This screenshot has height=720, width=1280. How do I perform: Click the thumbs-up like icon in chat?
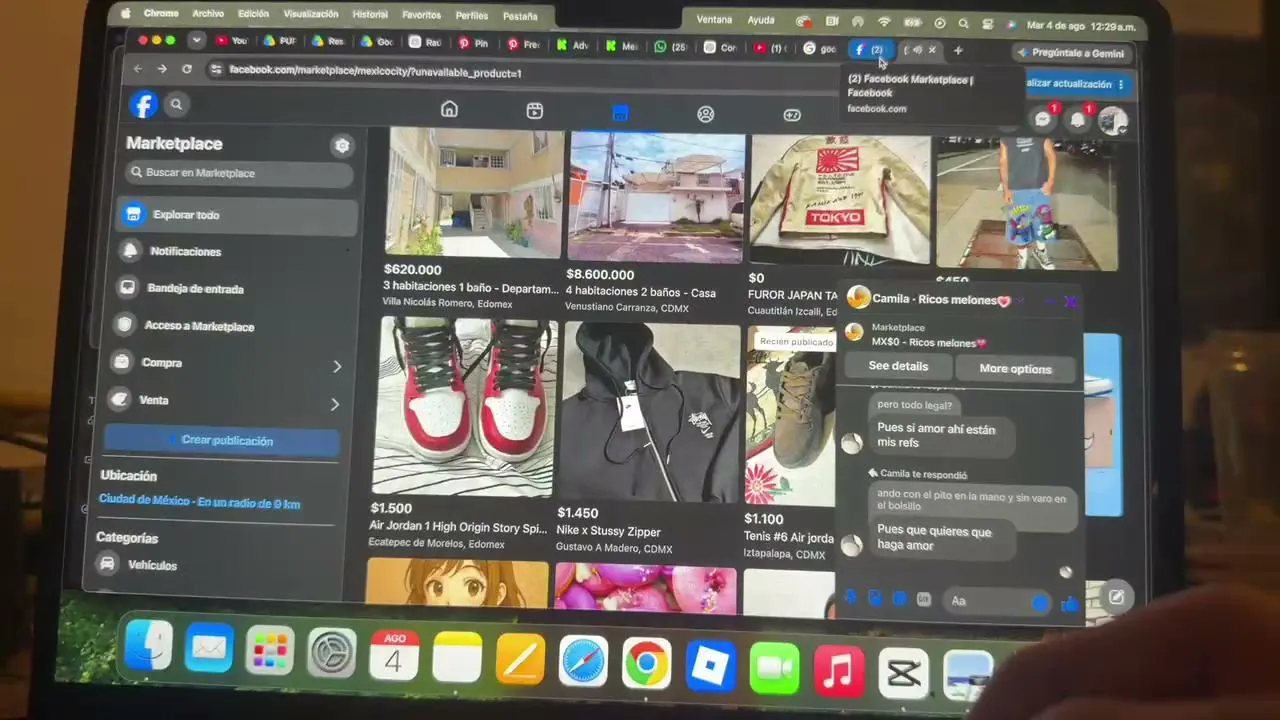1070,603
